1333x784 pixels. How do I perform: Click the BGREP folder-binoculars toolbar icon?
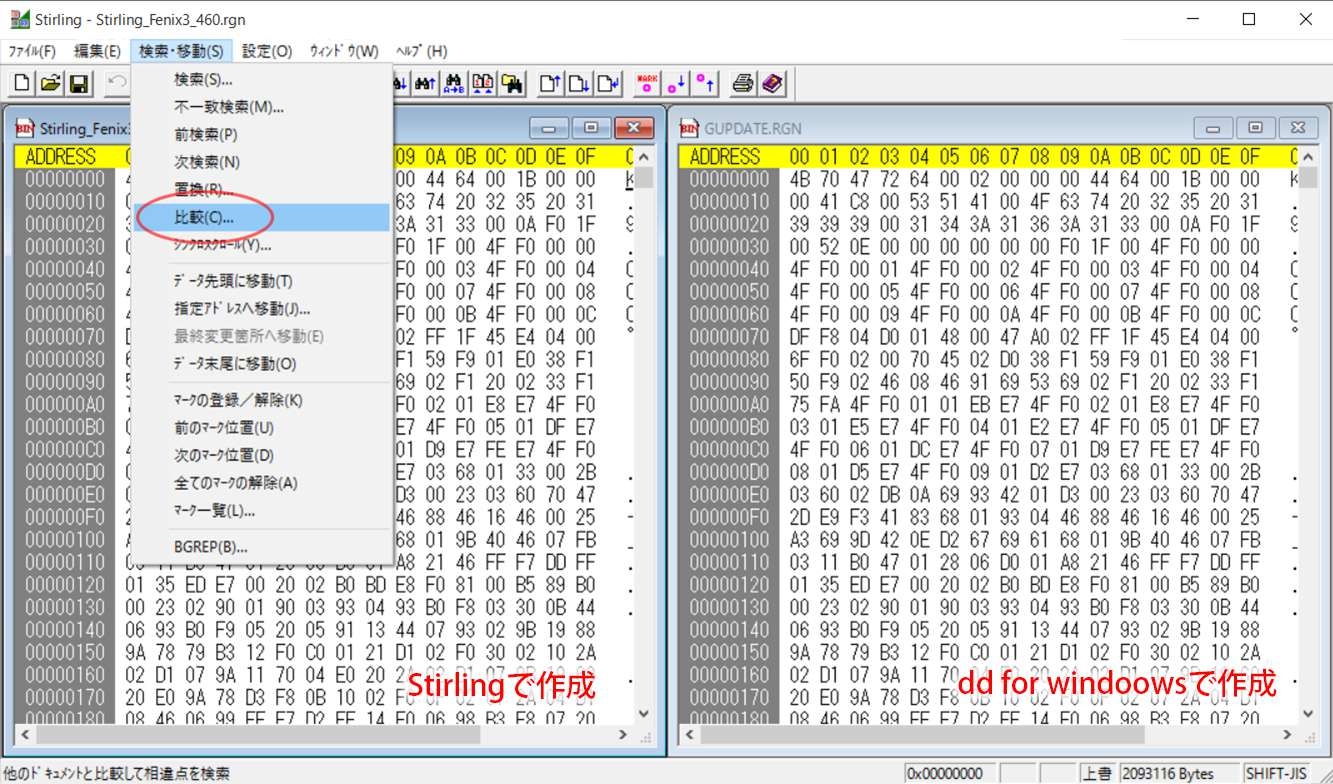tap(512, 84)
